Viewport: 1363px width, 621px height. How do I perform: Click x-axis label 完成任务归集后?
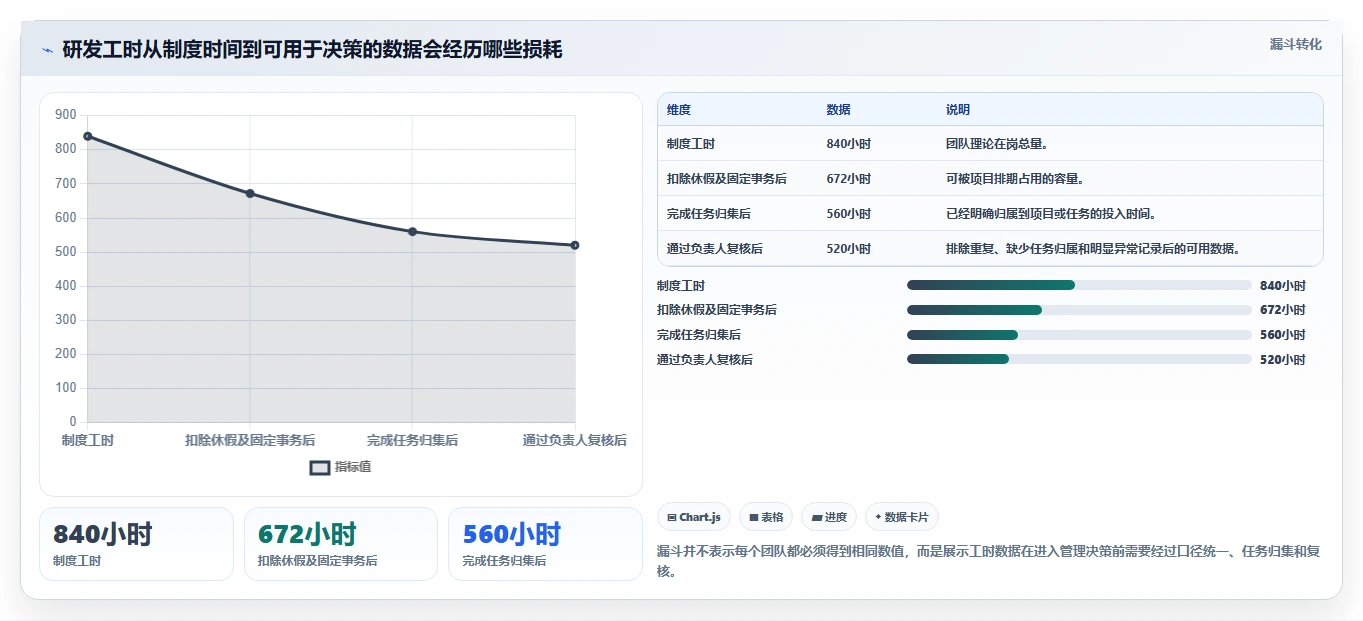tap(412, 440)
